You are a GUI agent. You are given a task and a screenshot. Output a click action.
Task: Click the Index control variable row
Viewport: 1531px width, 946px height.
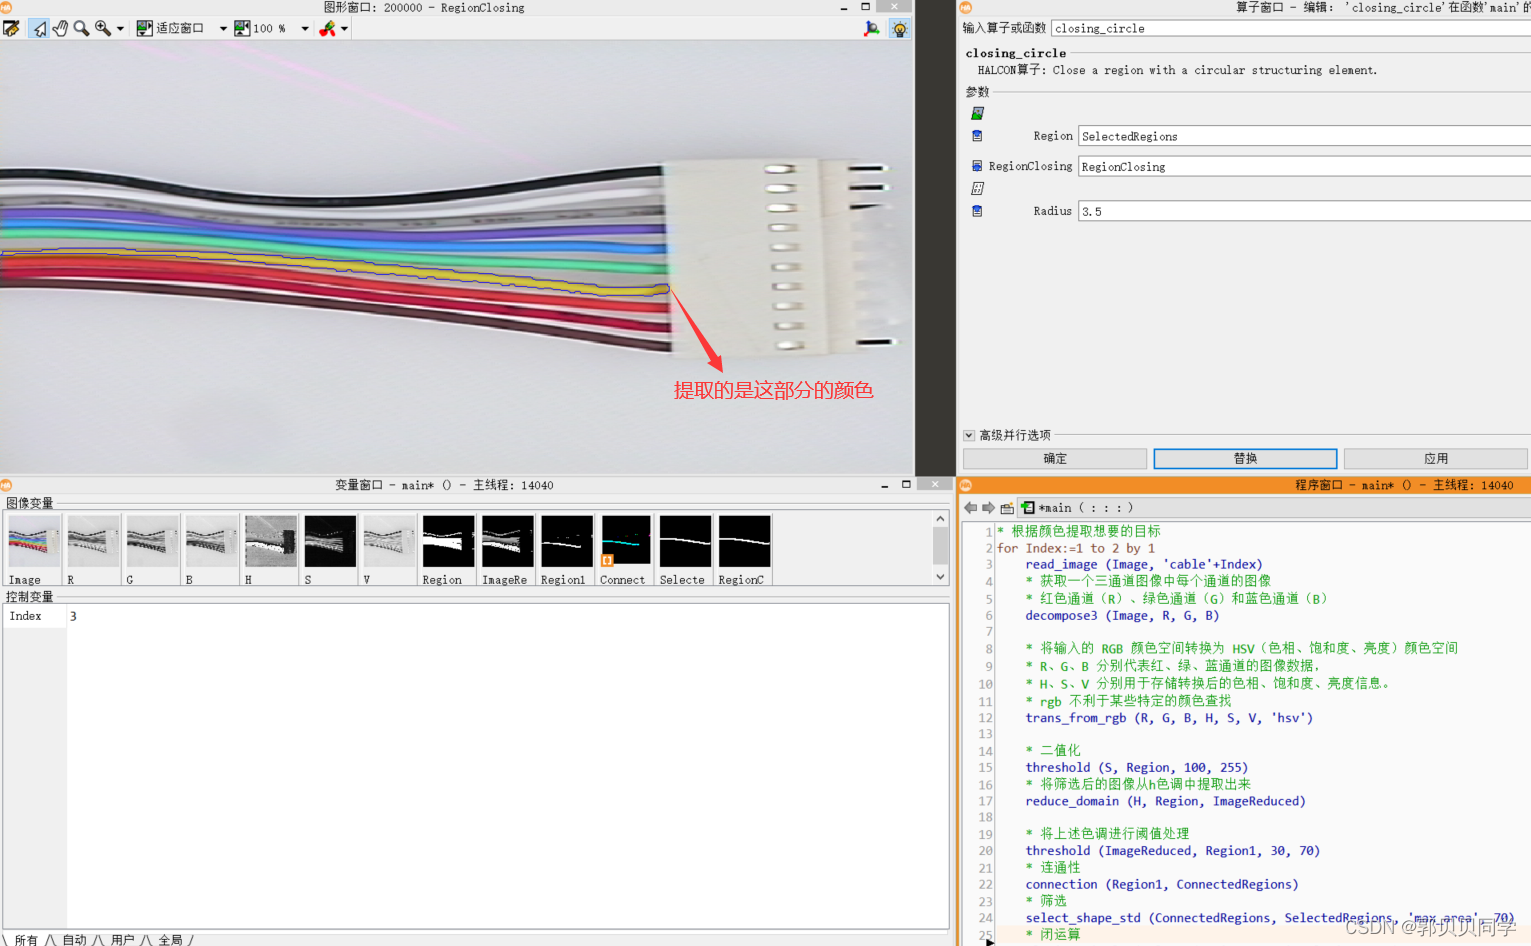(476, 616)
